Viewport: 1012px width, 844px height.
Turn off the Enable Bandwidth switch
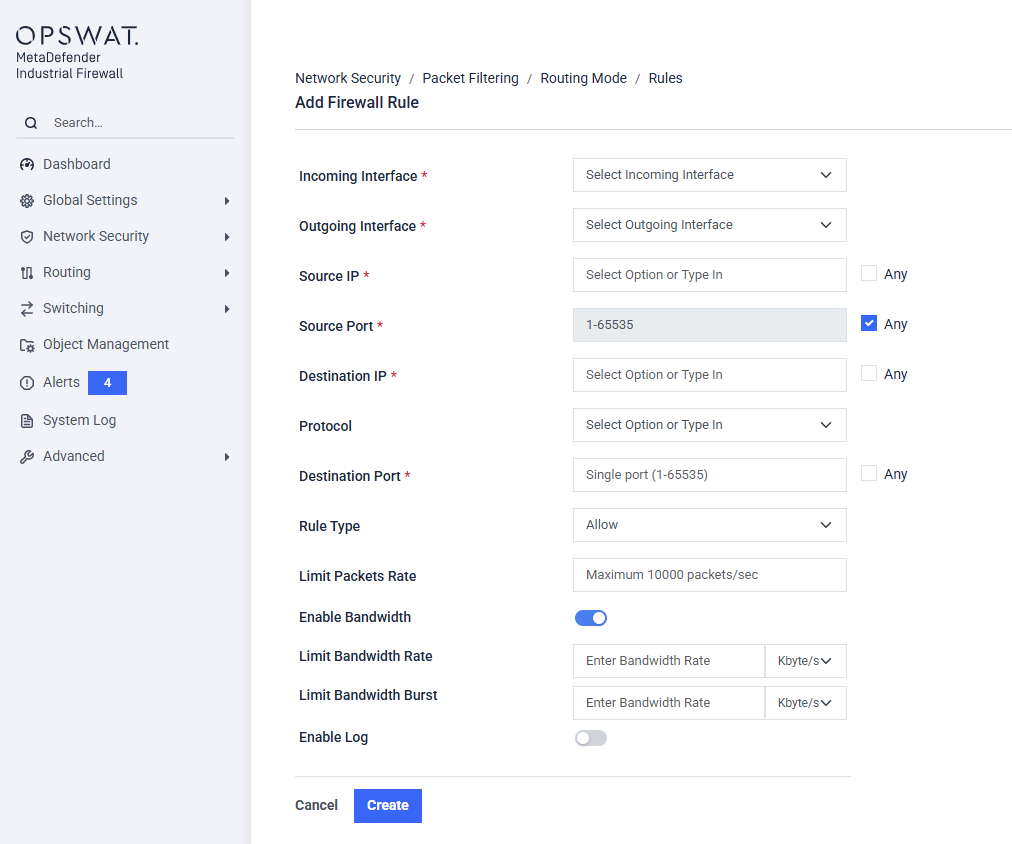pyautogui.click(x=591, y=618)
